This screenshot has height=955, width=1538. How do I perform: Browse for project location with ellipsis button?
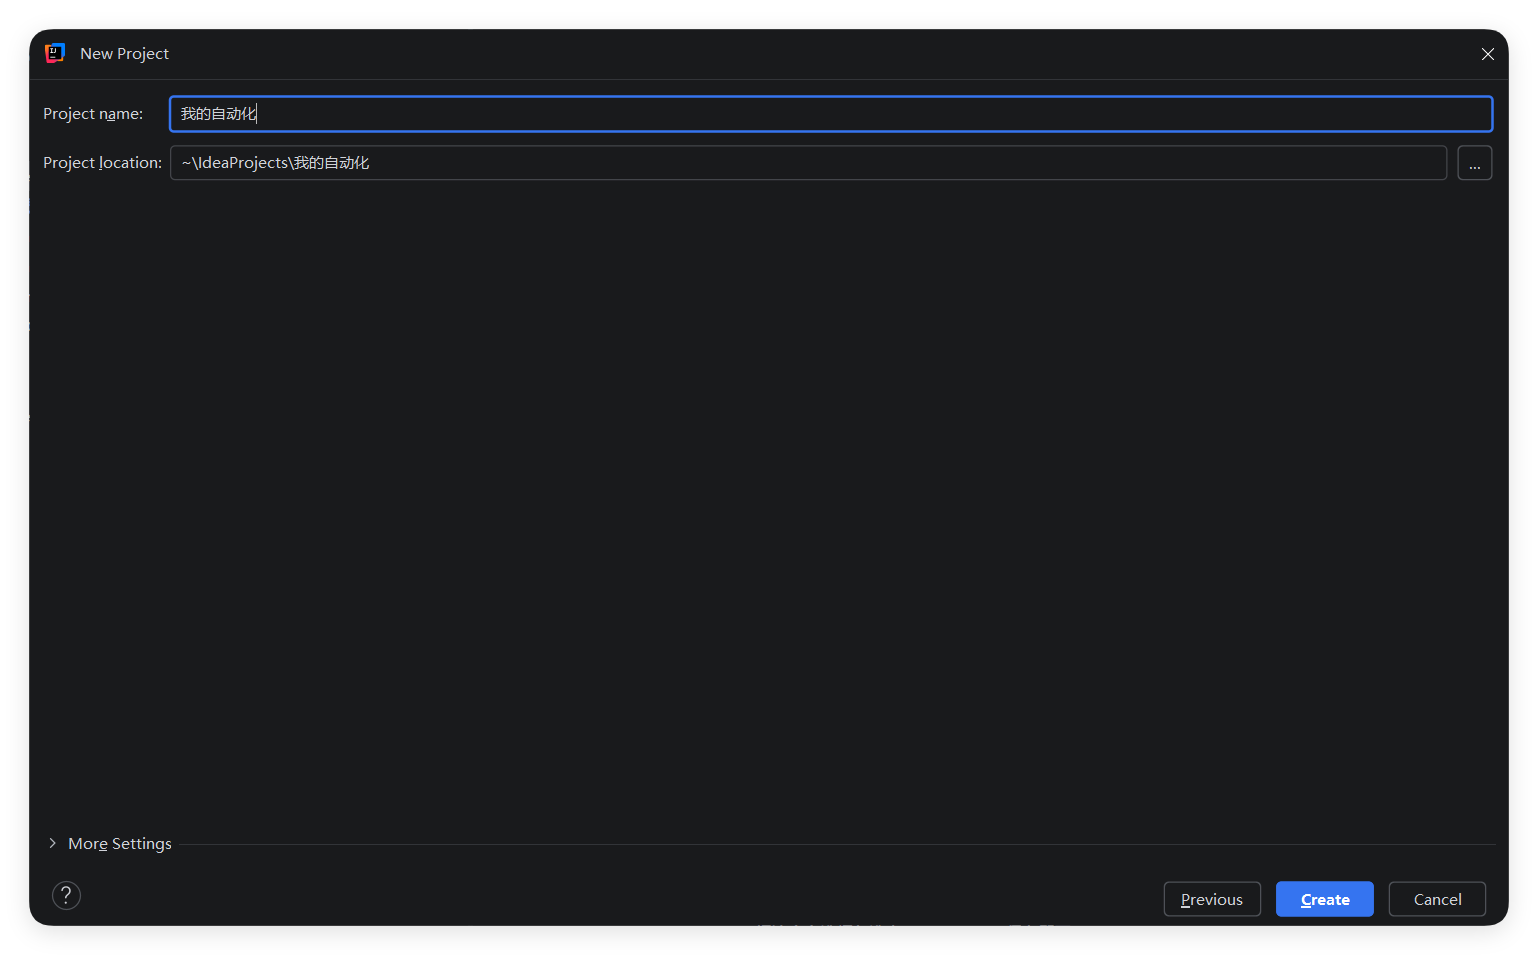click(x=1474, y=163)
